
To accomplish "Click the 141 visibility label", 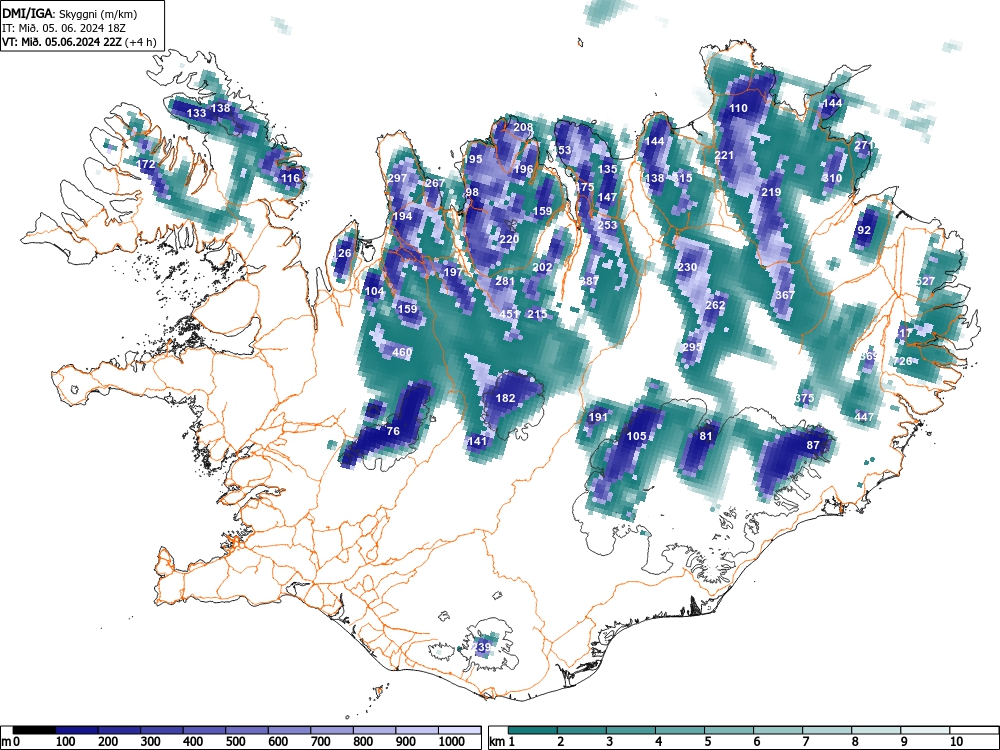I will 477,441.
